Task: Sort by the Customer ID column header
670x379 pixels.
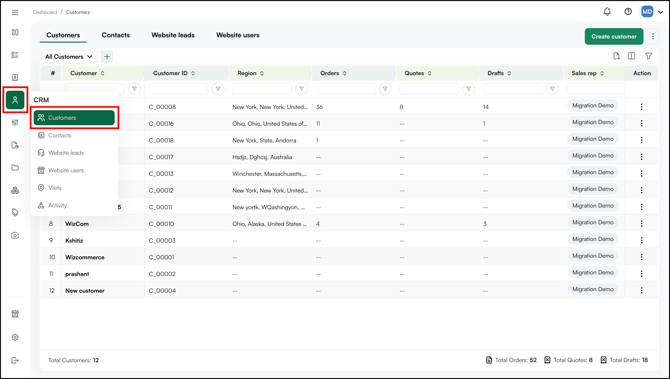Action: pyautogui.click(x=174, y=73)
